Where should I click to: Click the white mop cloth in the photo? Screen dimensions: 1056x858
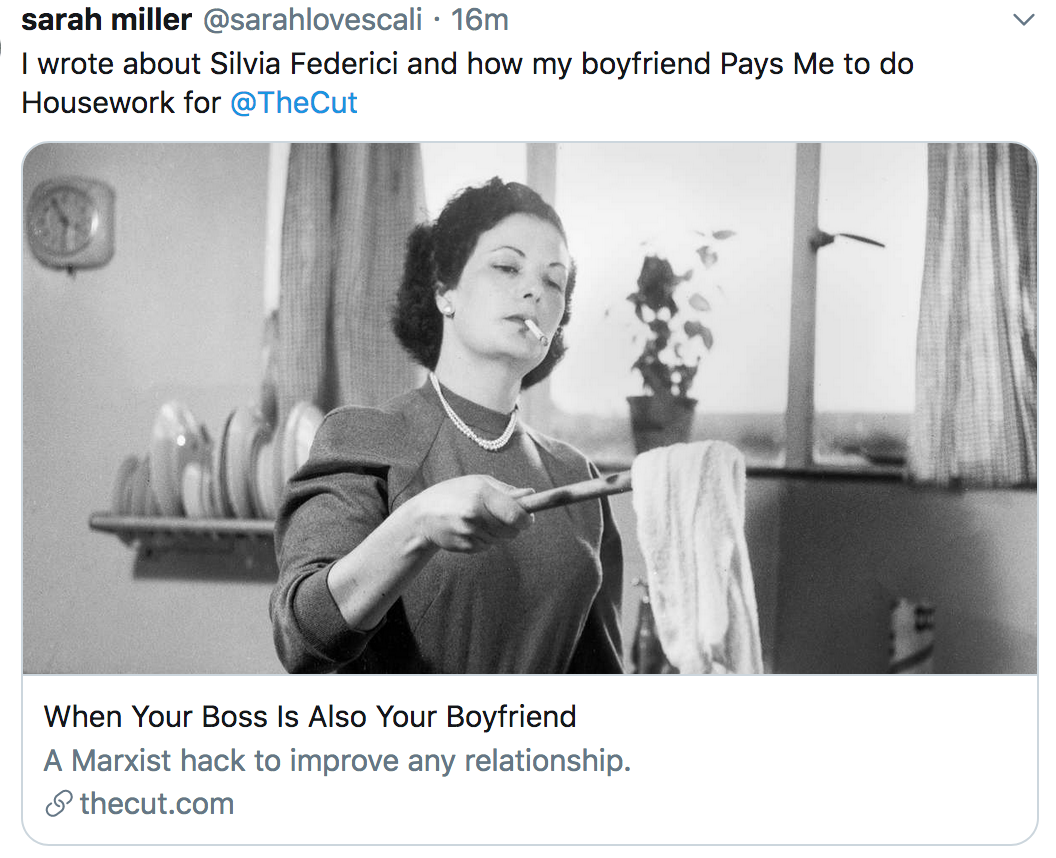(x=694, y=552)
